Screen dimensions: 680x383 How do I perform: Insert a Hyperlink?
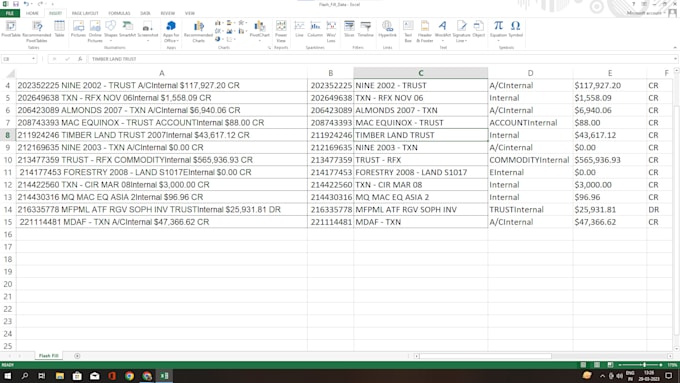(388, 29)
